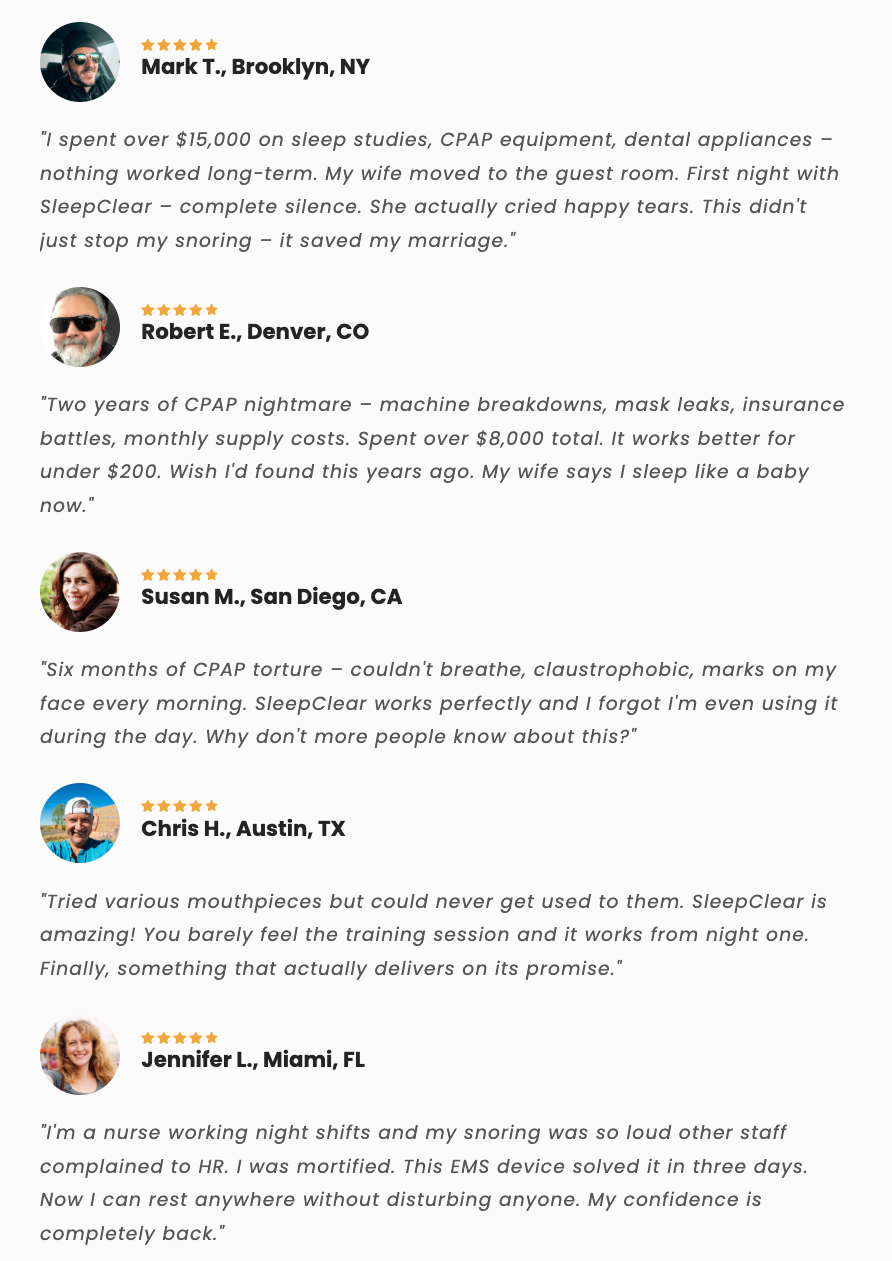
Task: Click Robert E.'s avatar with sunglasses
Action: point(80,327)
